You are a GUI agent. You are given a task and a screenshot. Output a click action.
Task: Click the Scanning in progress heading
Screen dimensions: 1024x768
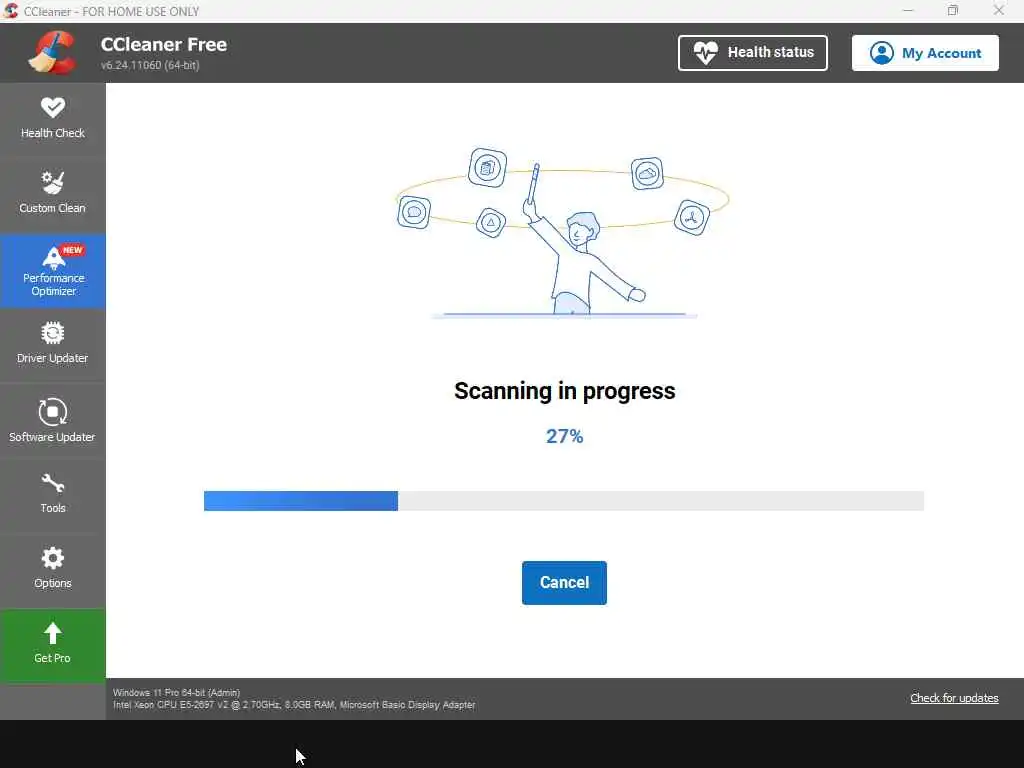564,391
